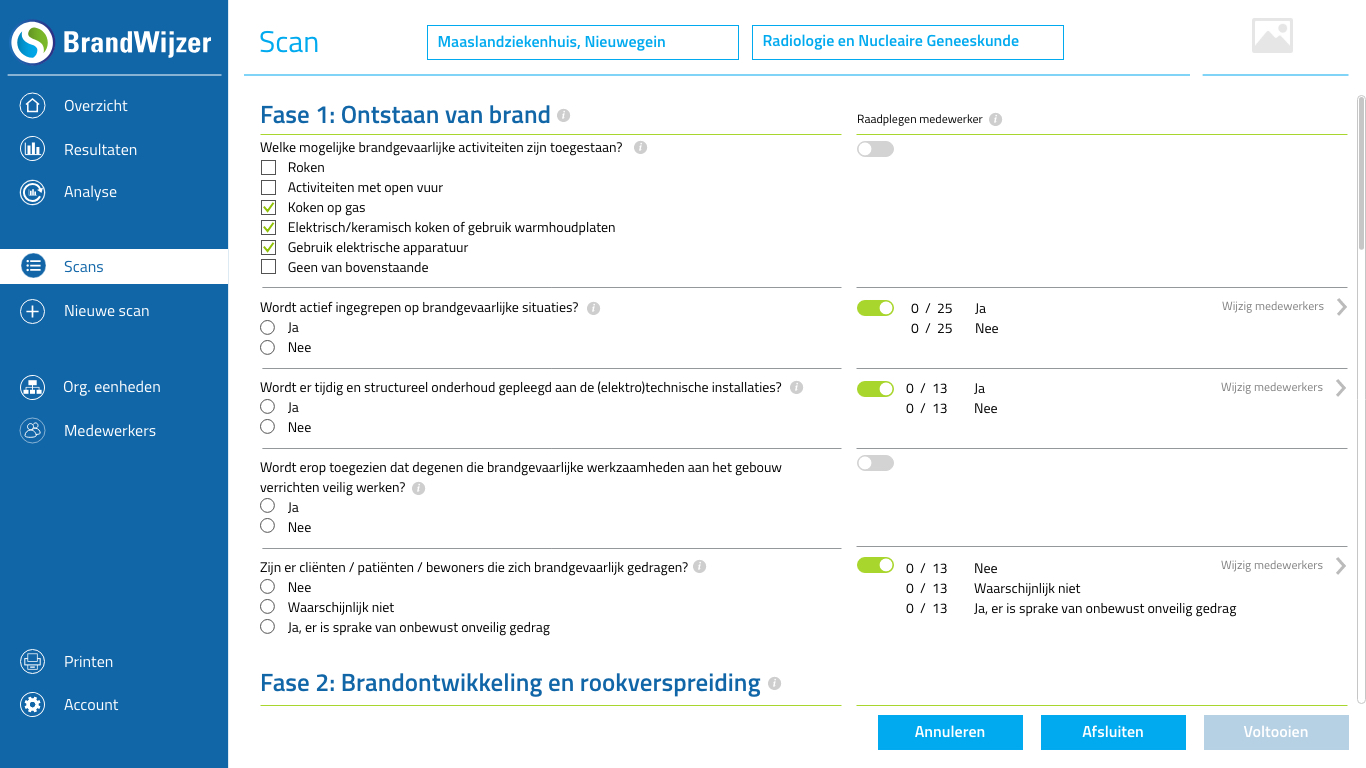
Task: Expand Wijzig medewerkers chevron for onderhoud question
Action: point(1342,388)
